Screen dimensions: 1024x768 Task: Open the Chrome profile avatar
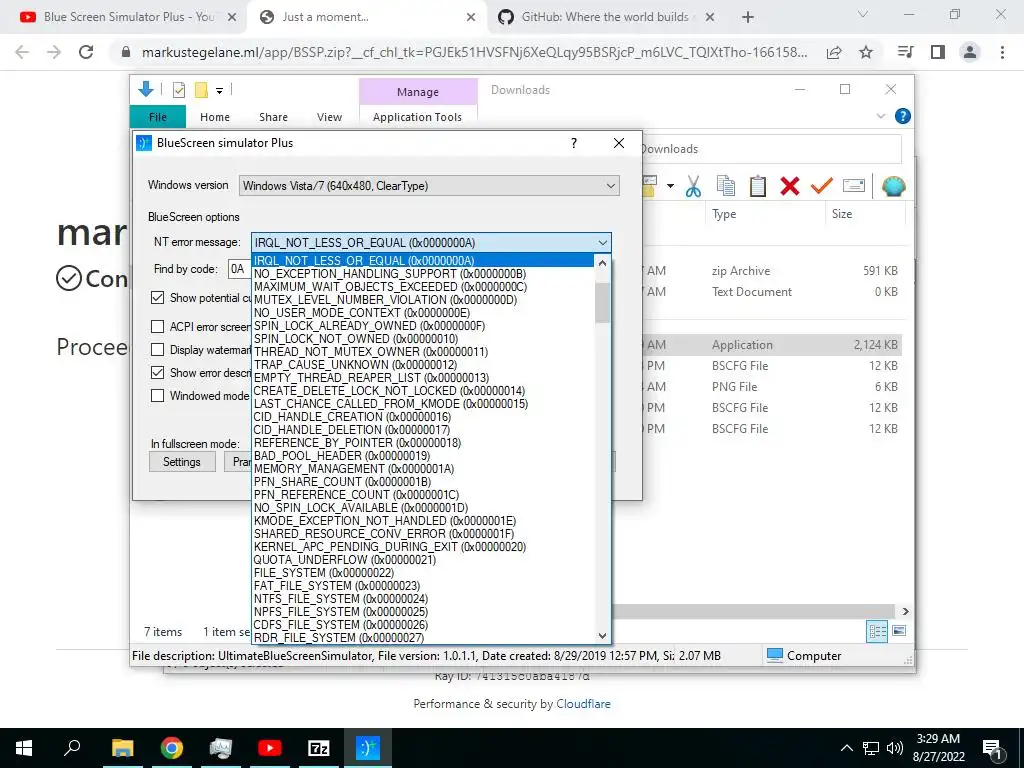[x=970, y=52]
